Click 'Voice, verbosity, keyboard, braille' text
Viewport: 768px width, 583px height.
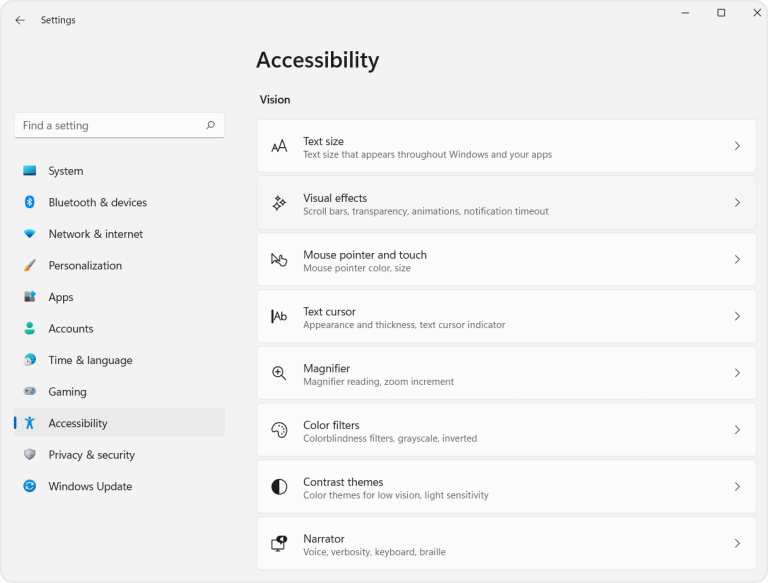pyautogui.click(x=374, y=552)
